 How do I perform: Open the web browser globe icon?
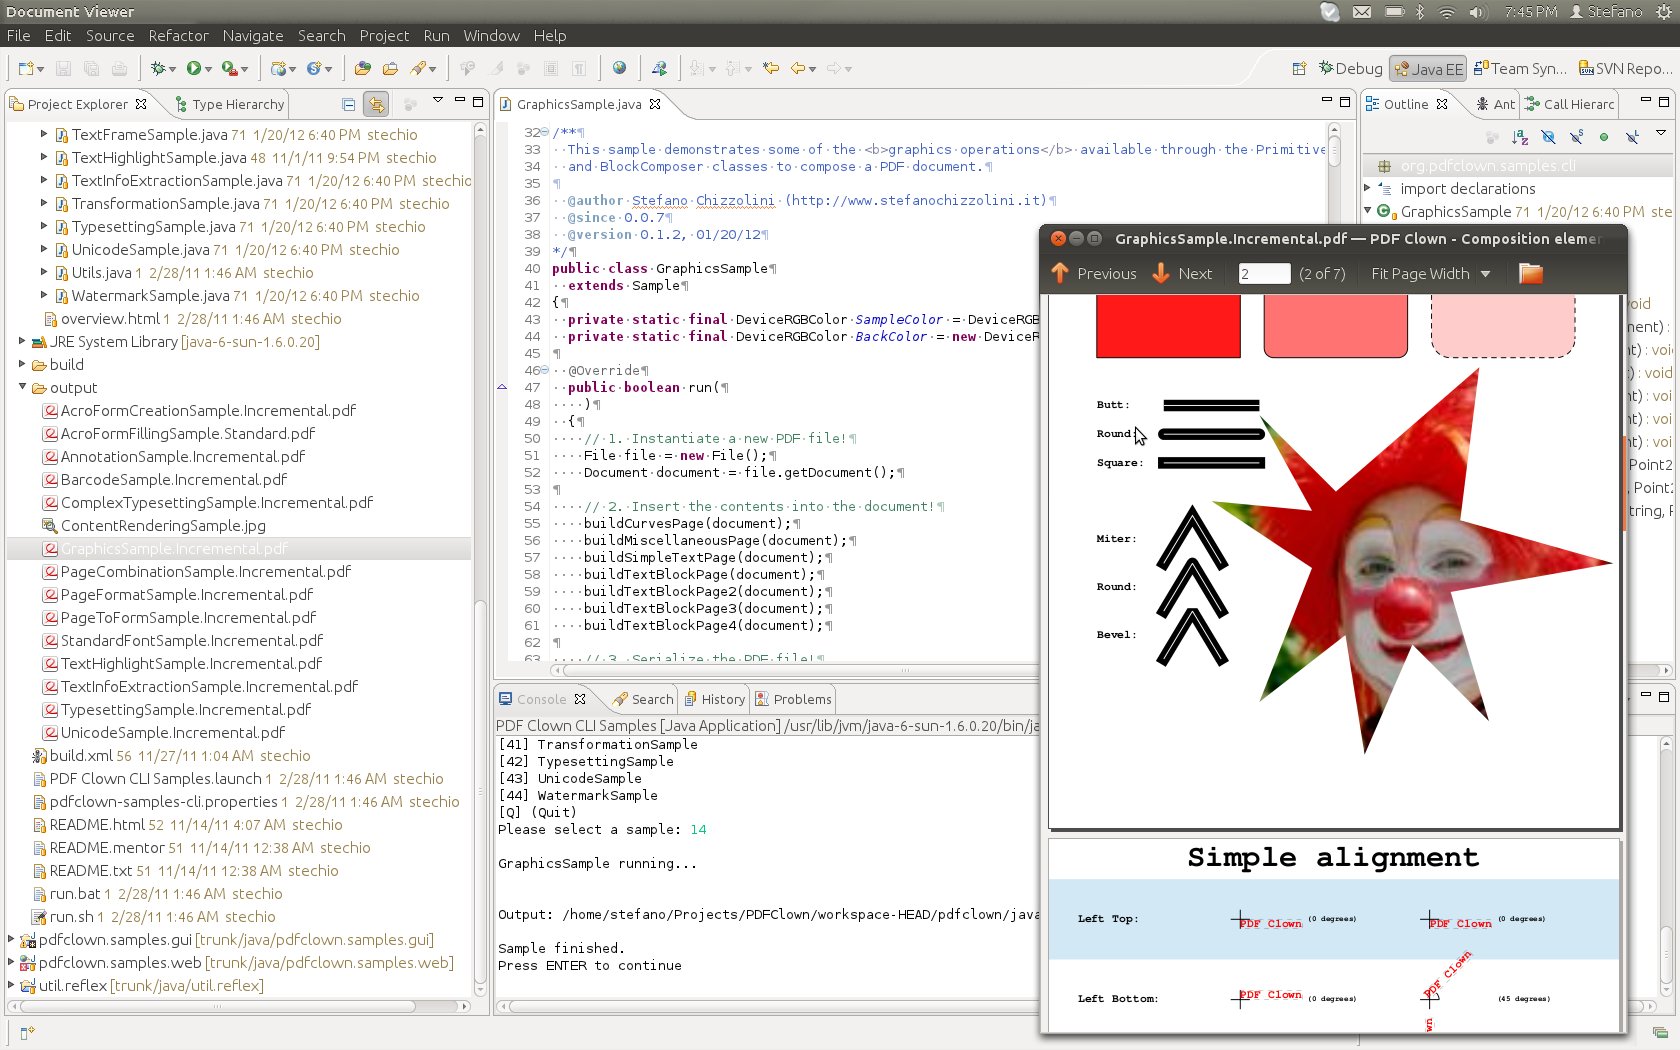[x=619, y=68]
